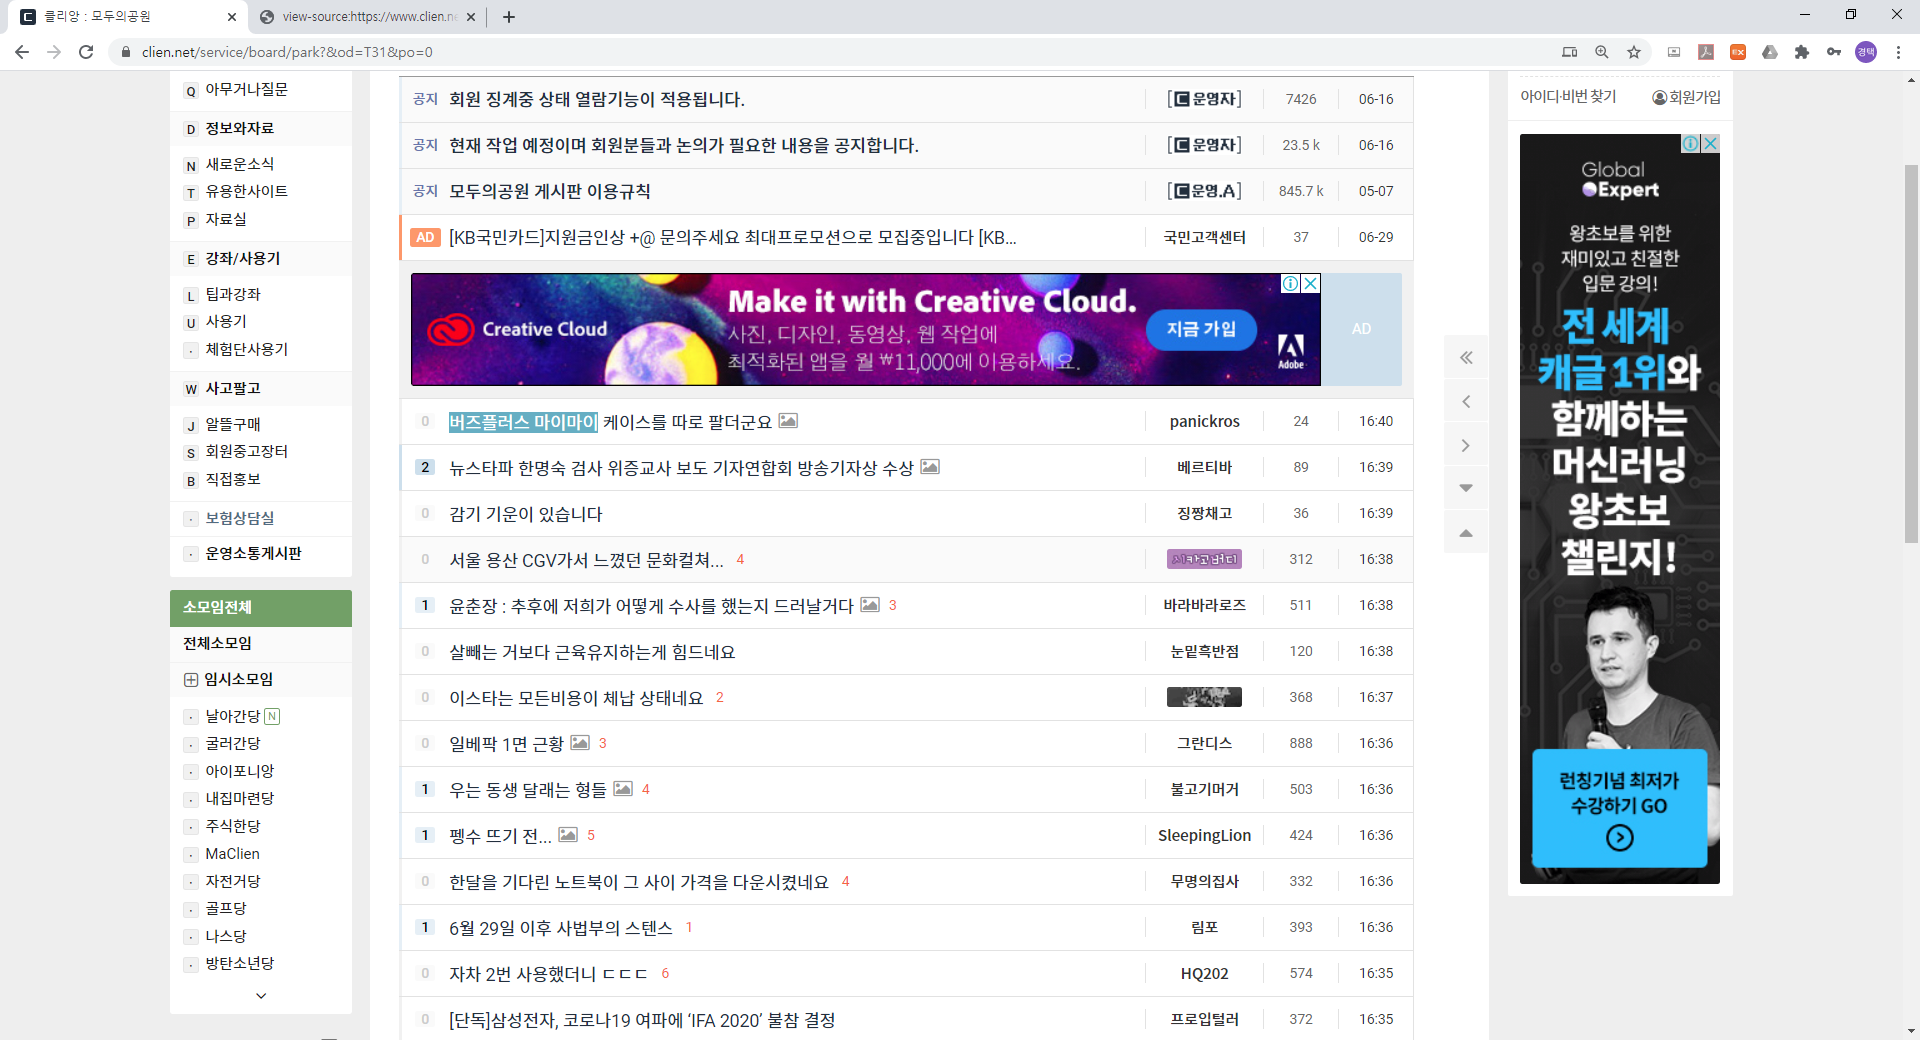Click image icon on 일베팍 1면 근황 post
1920x1040 pixels.
click(x=580, y=743)
